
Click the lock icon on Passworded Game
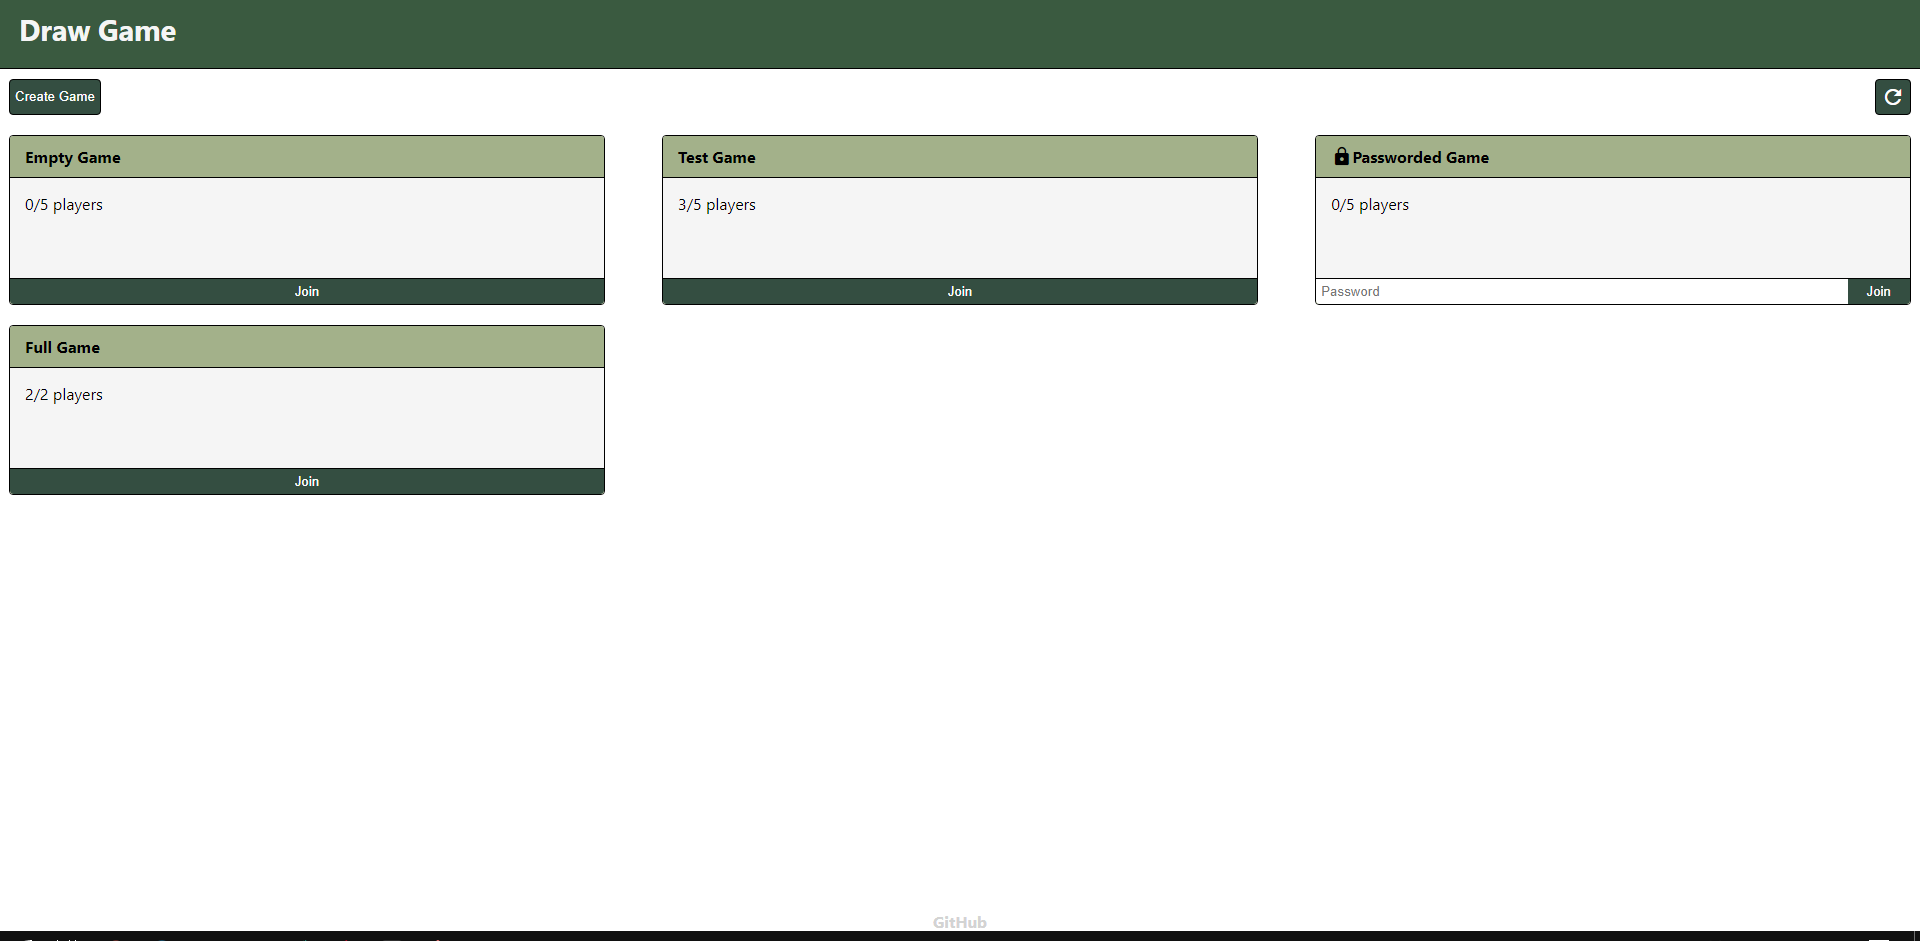[x=1341, y=156]
